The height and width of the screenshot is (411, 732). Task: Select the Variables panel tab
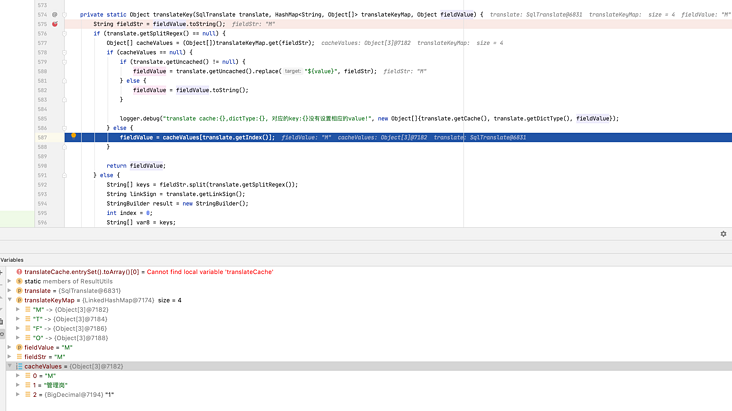click(x=12, y=260)
